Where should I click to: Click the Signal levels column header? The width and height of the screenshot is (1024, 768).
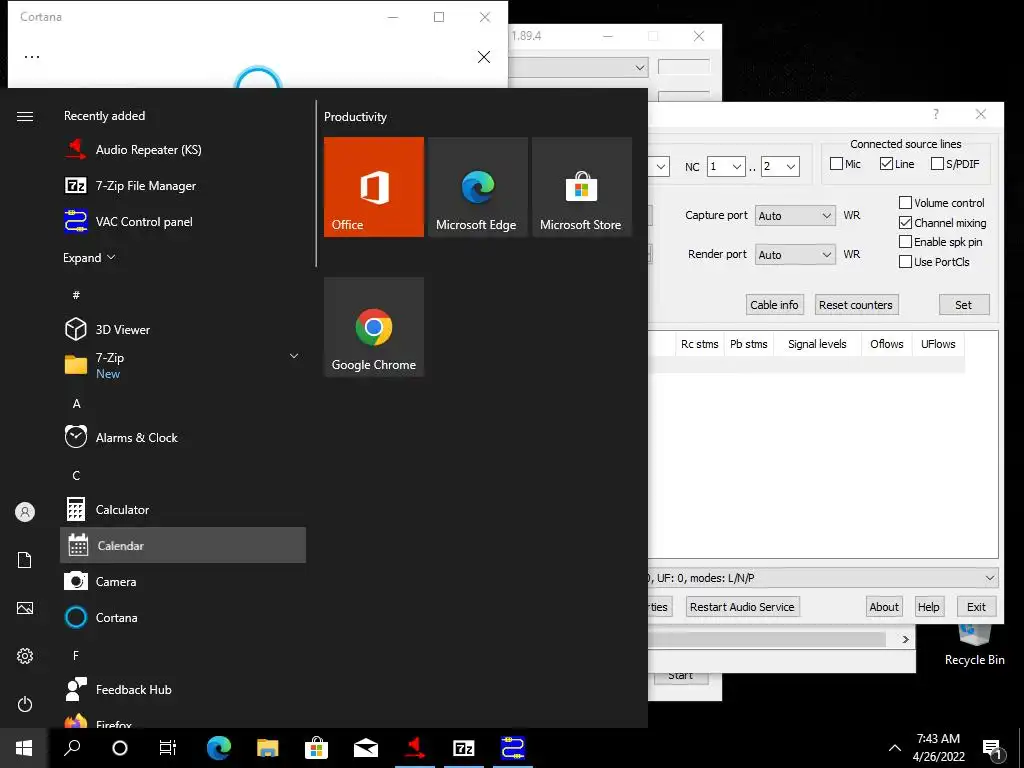tap(817, 344)
